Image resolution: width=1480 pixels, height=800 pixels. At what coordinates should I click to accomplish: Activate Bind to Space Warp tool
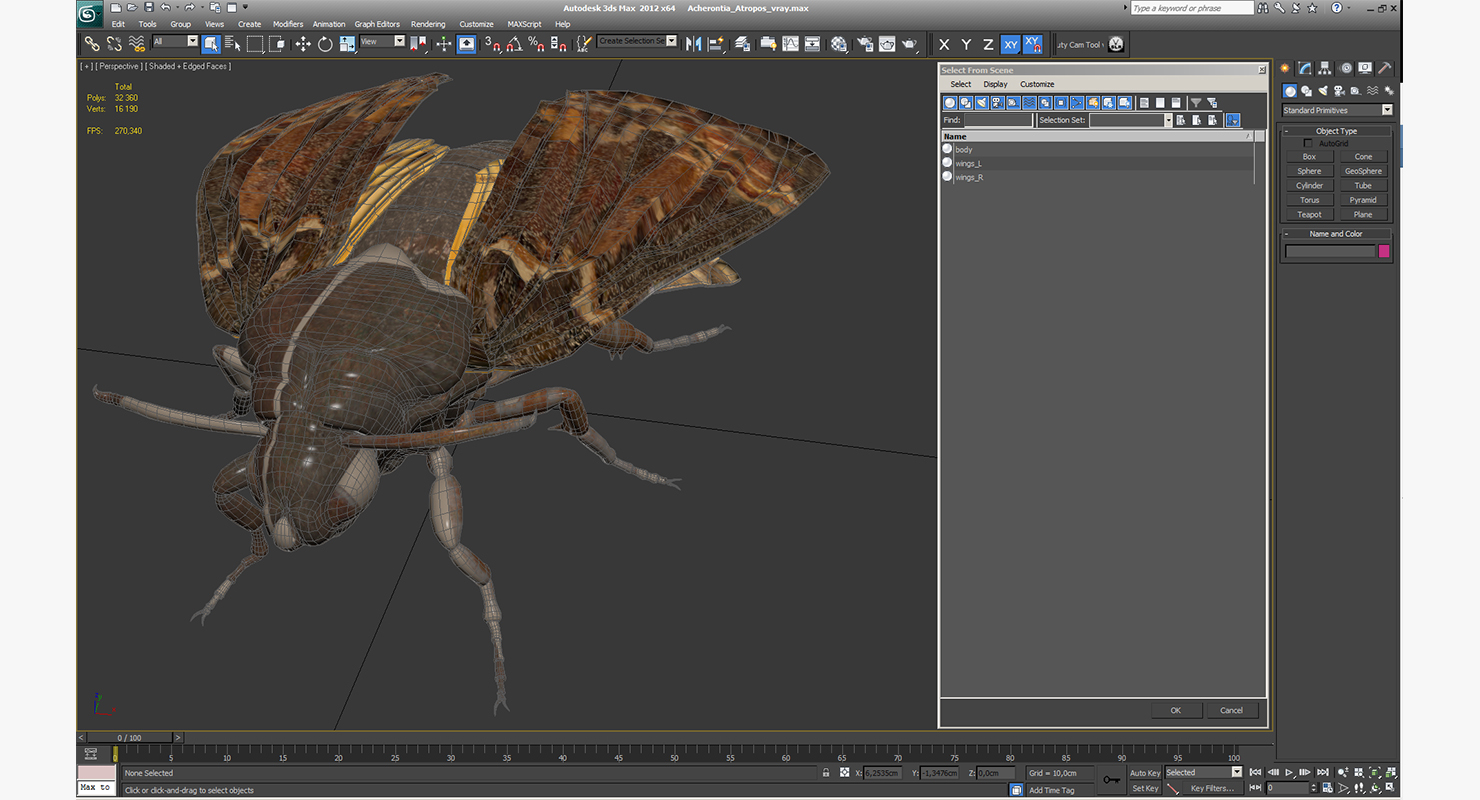click(137, 44)
